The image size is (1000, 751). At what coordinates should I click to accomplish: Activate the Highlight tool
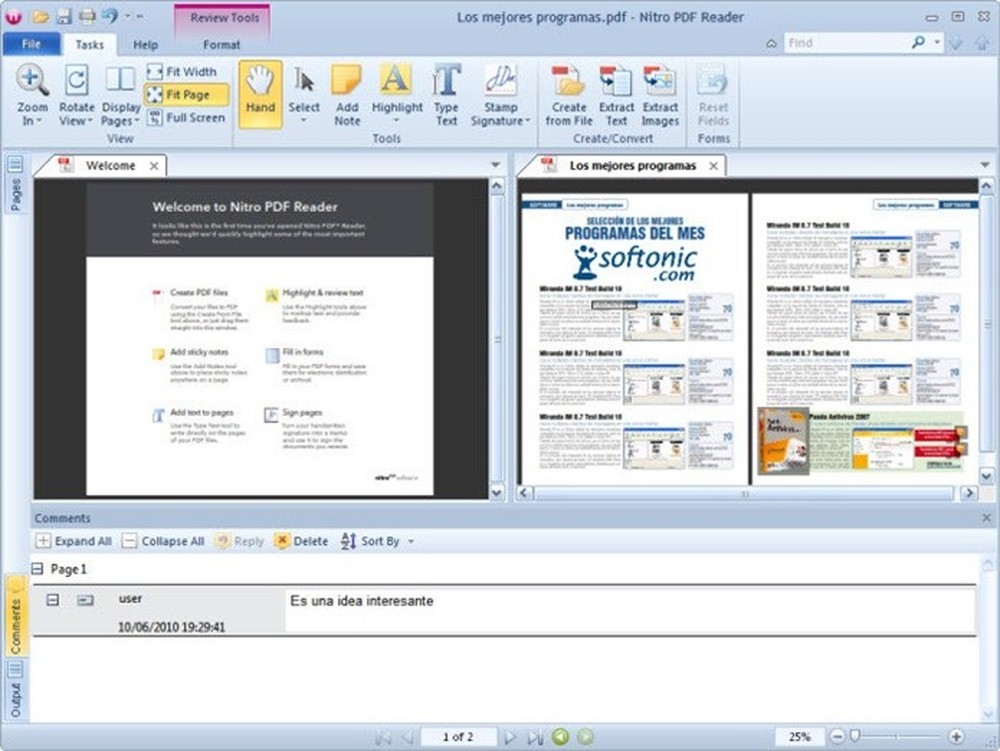pyautogui.click(x=397, y=95)
